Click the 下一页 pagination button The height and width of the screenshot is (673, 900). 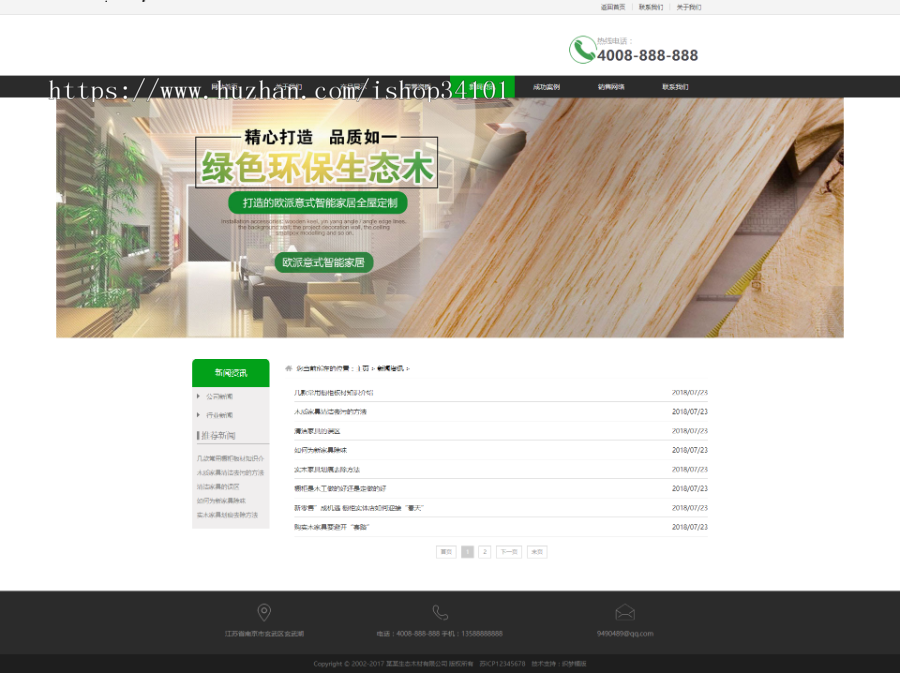(x=508, y=551)
